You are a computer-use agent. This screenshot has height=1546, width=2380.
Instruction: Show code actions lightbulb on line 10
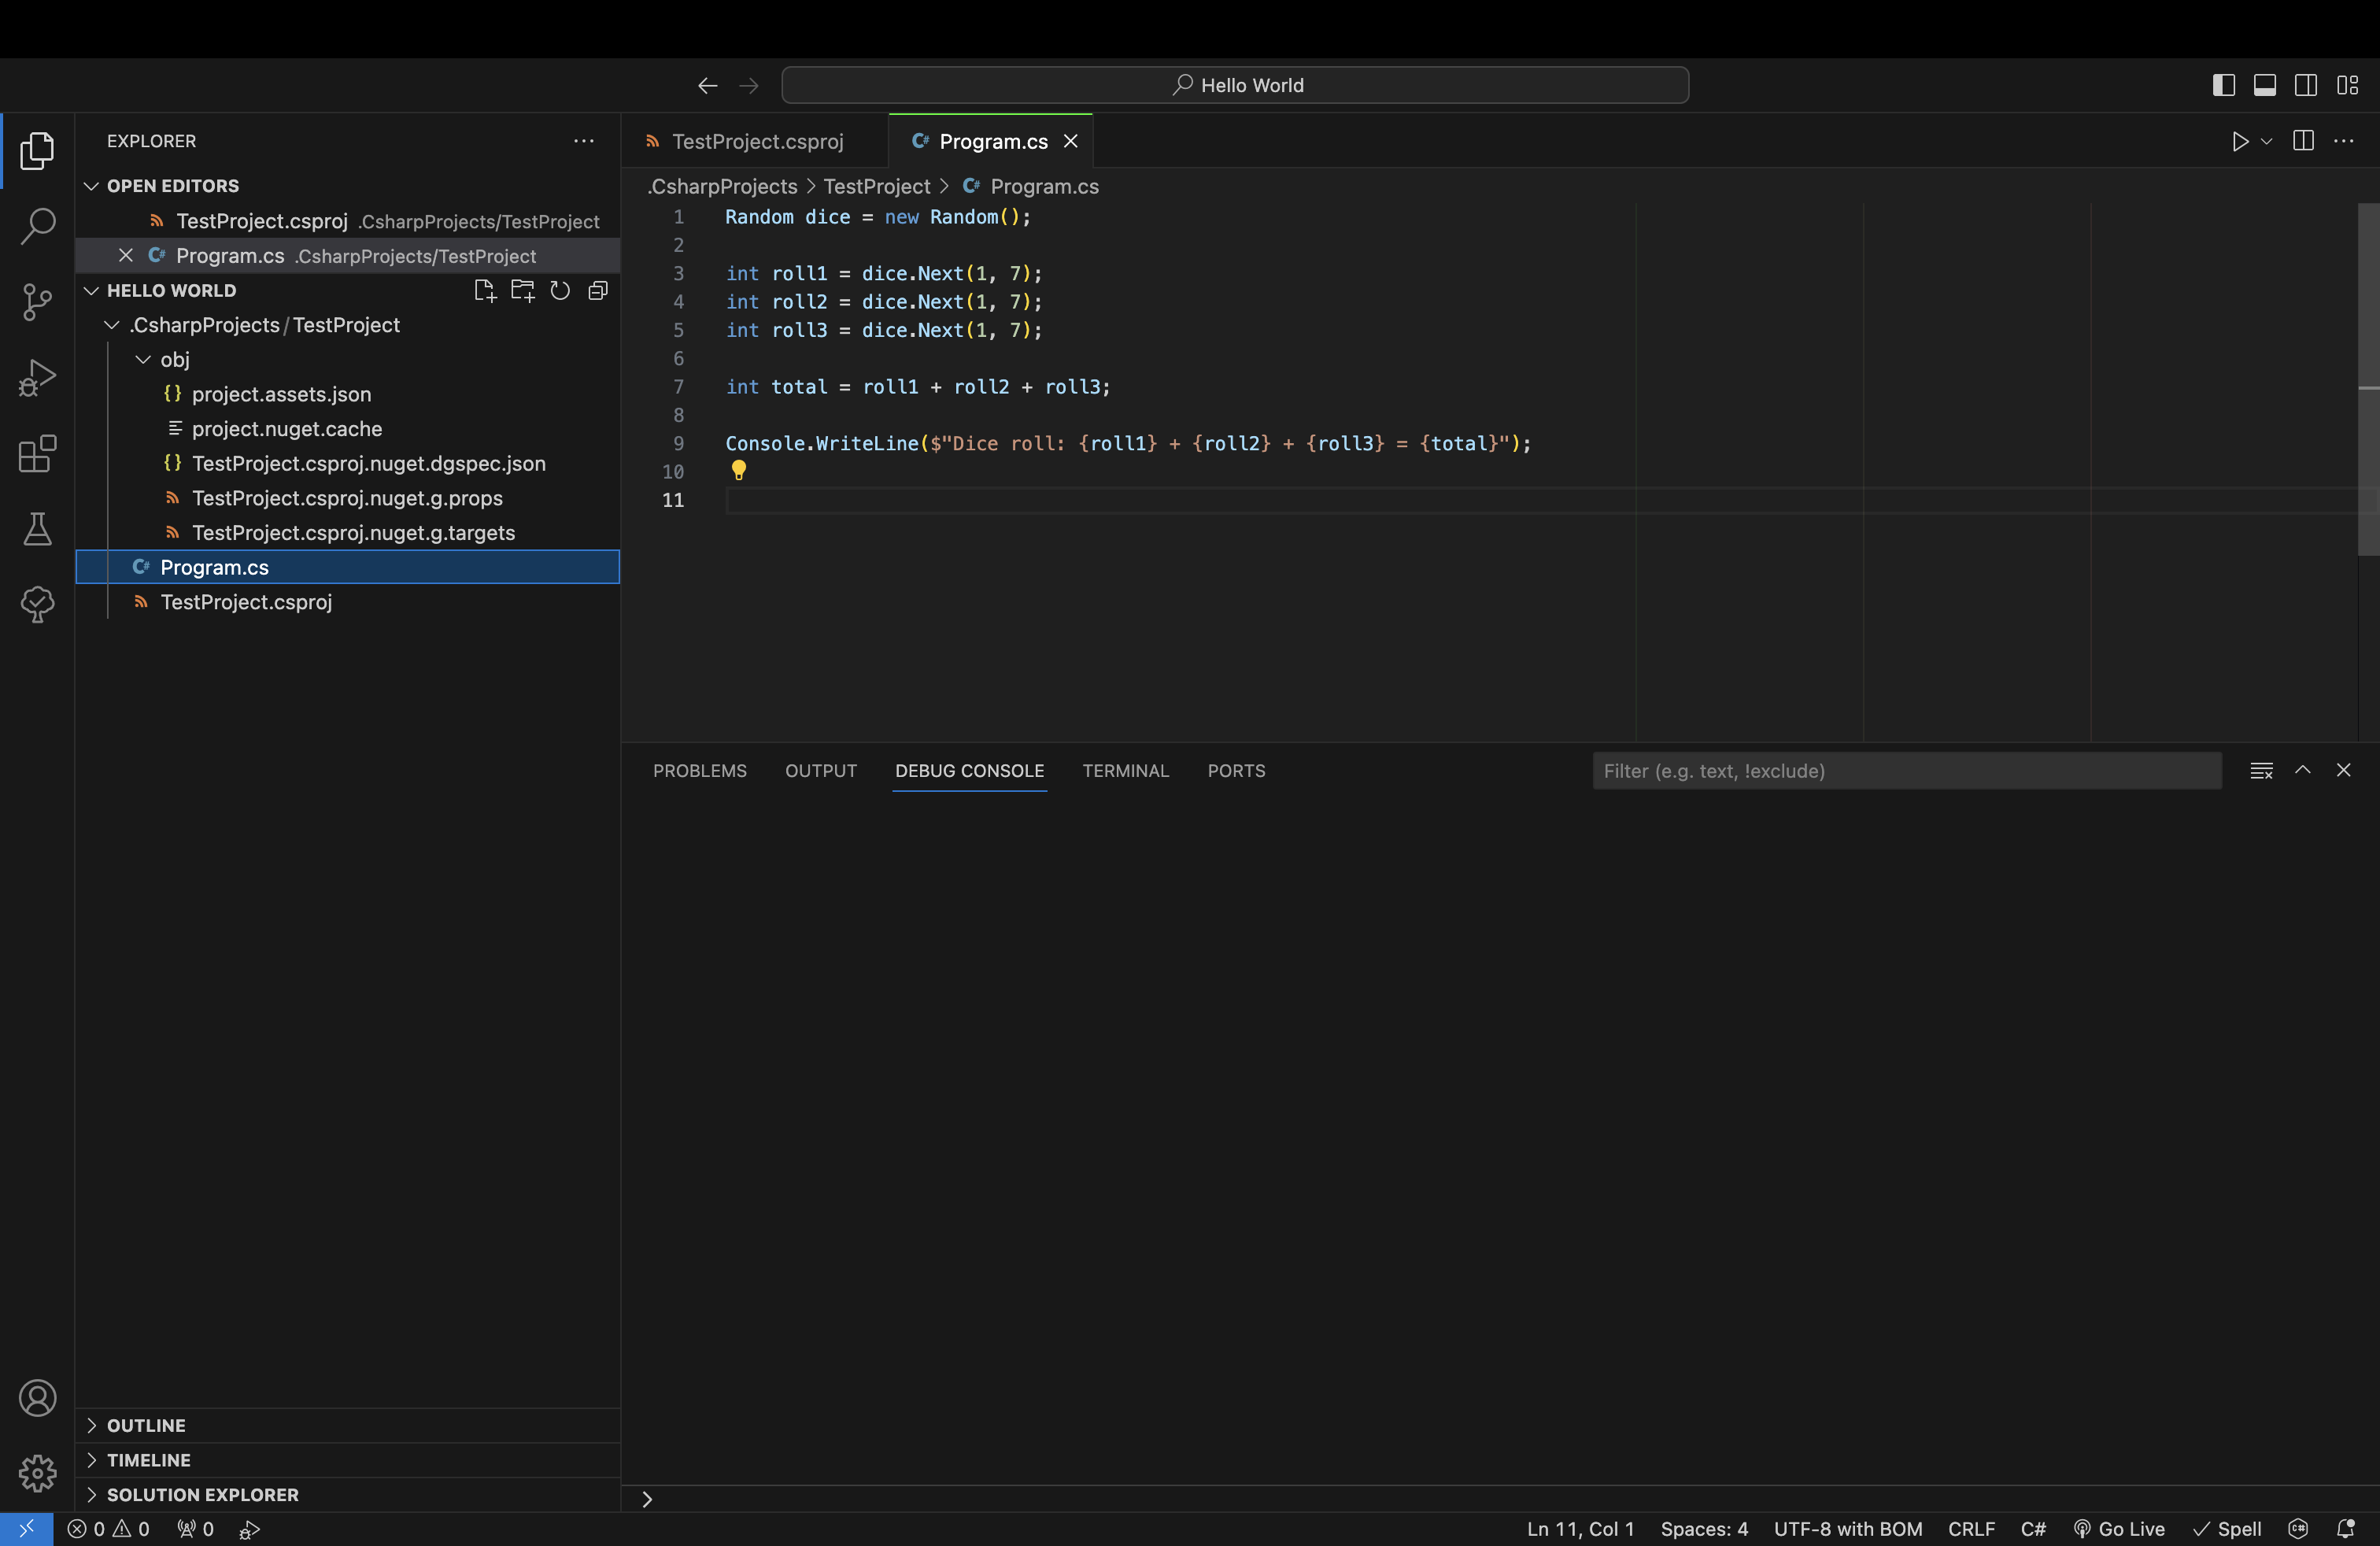pyautogui.click(x=738, y=470)
